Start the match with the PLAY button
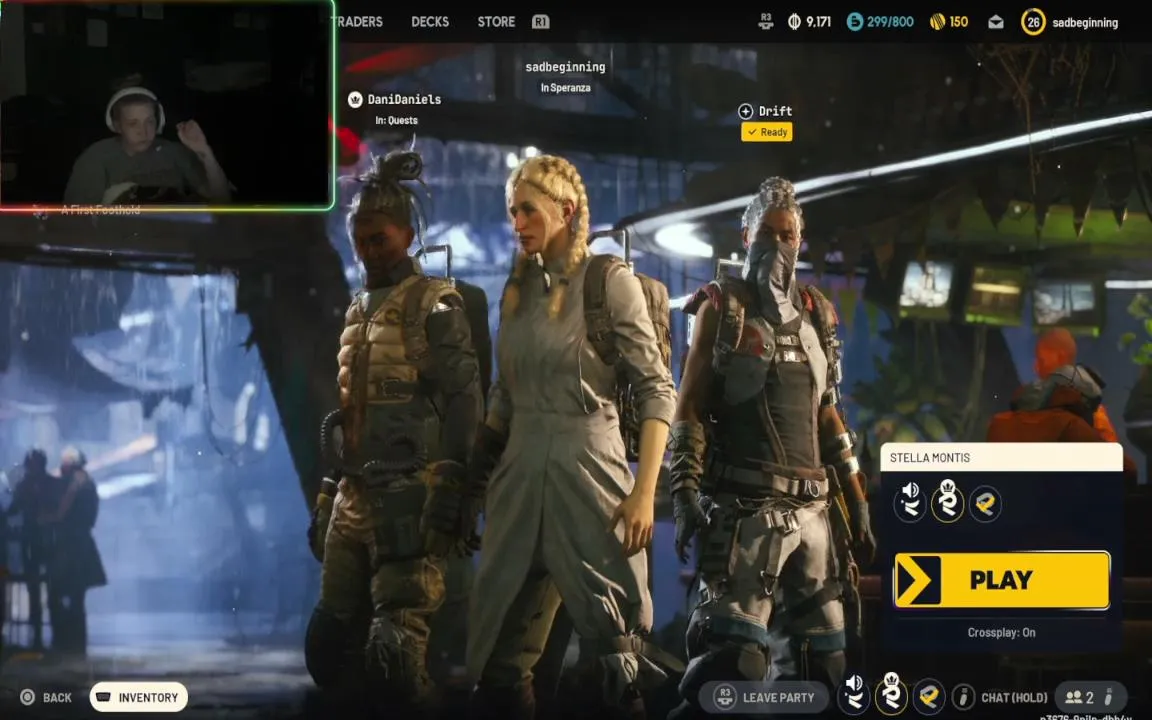This screenshot has width=1152, height=720. click(1001, 580)
